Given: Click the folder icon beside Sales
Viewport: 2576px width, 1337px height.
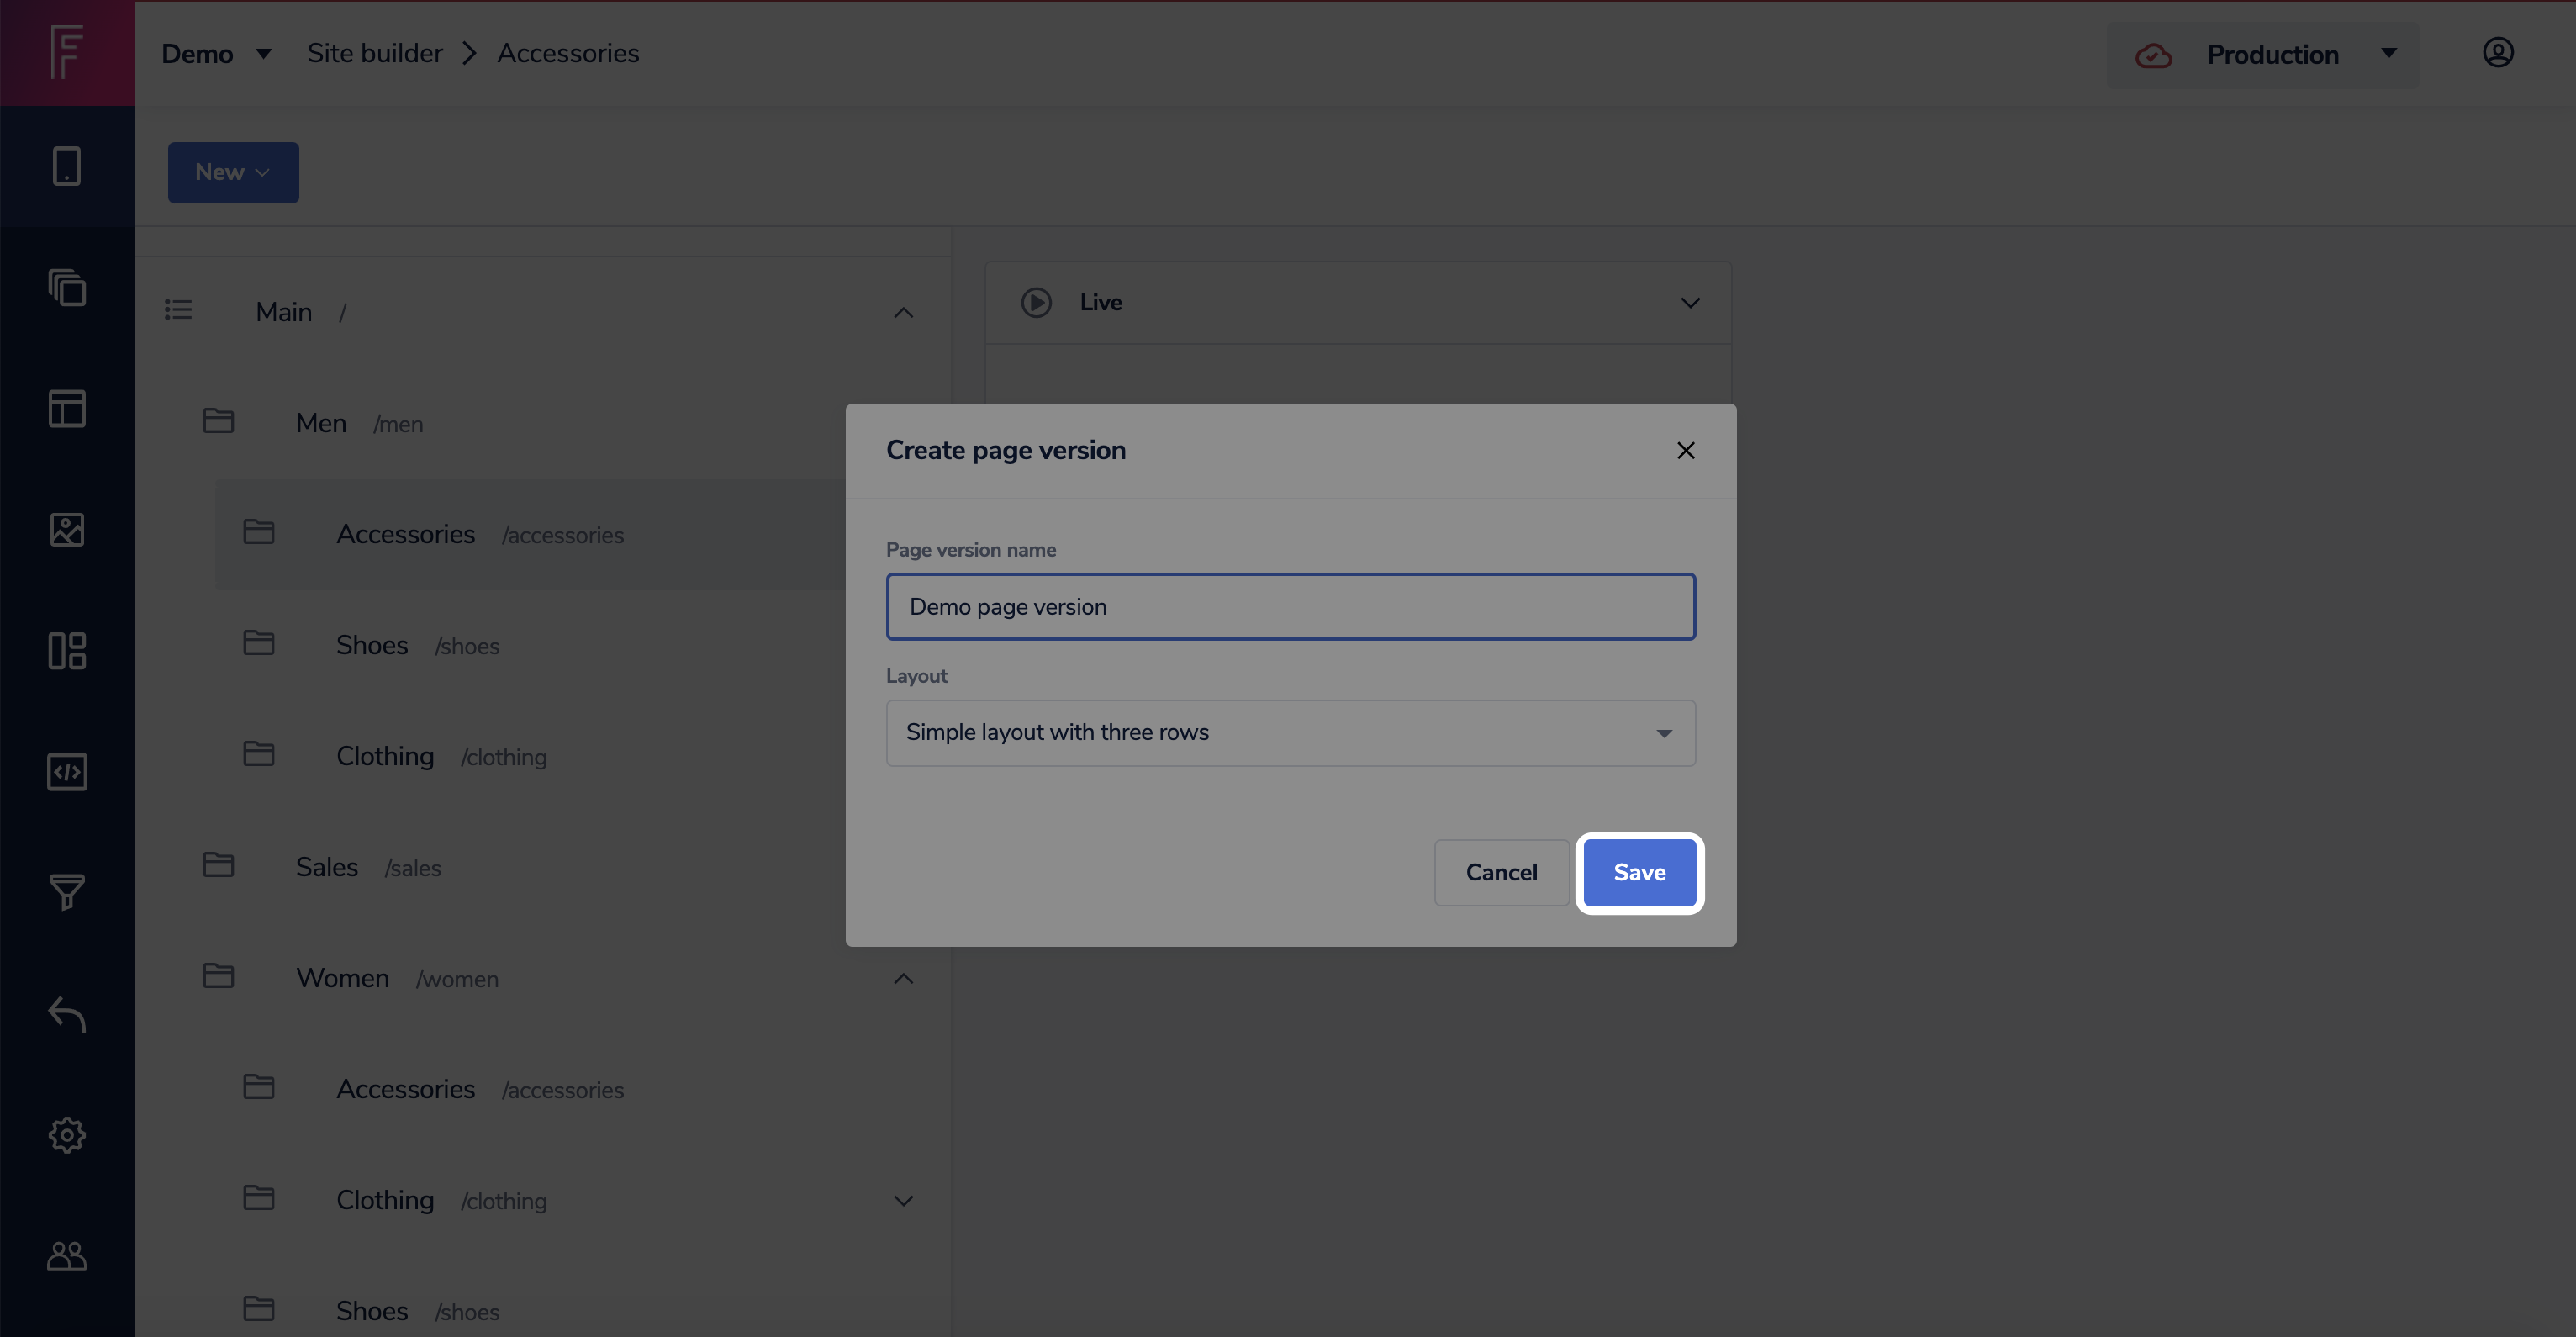Looking at the screenshot, I should [218, 865].
